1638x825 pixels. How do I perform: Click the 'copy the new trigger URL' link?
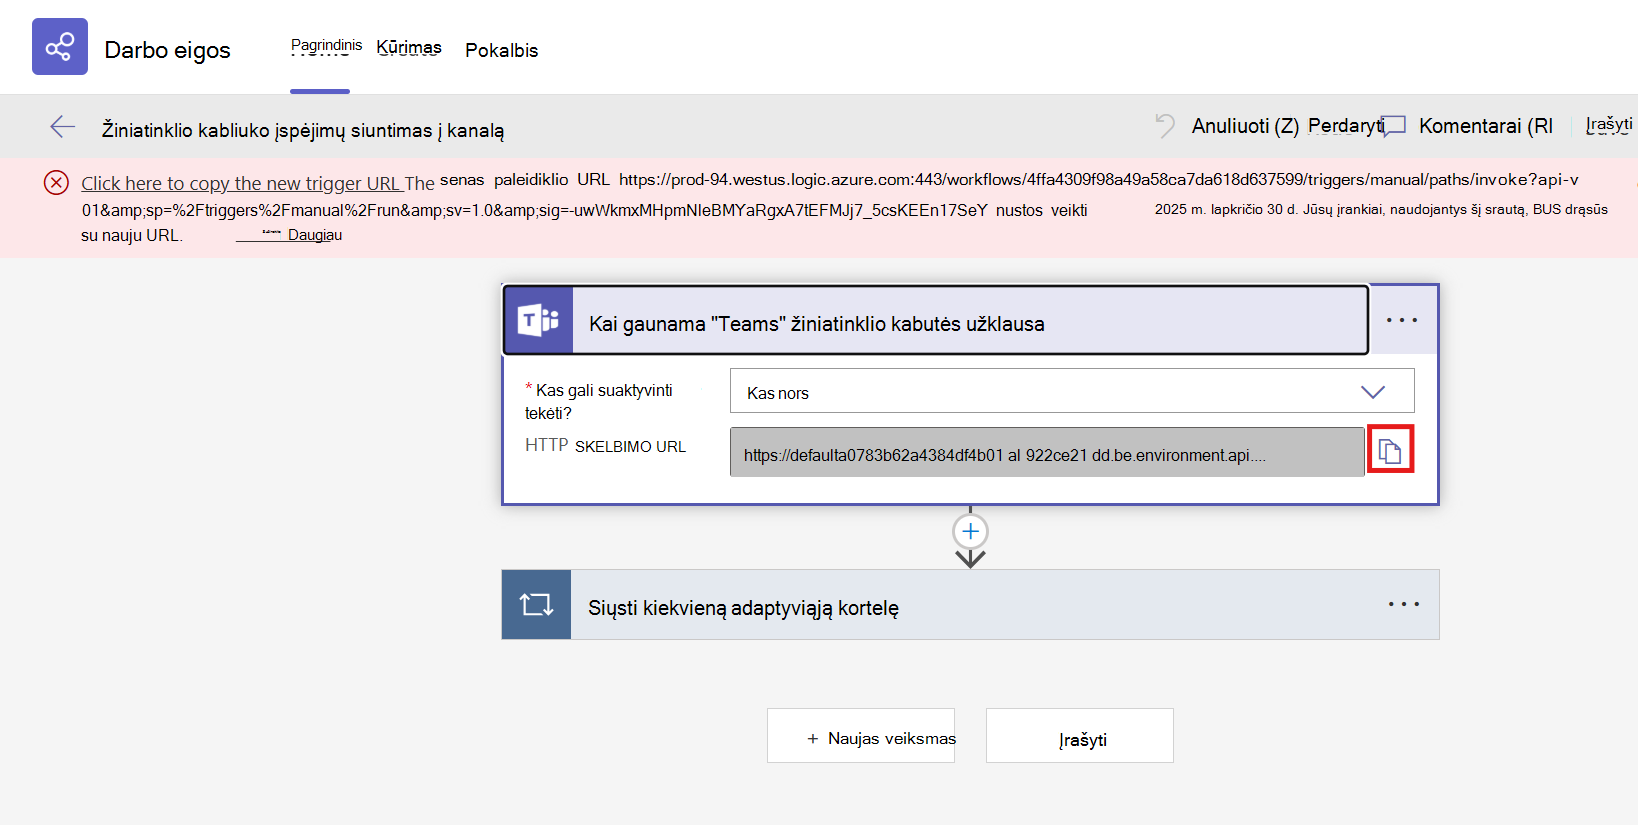pyautogui.click(x=240, y=183)
